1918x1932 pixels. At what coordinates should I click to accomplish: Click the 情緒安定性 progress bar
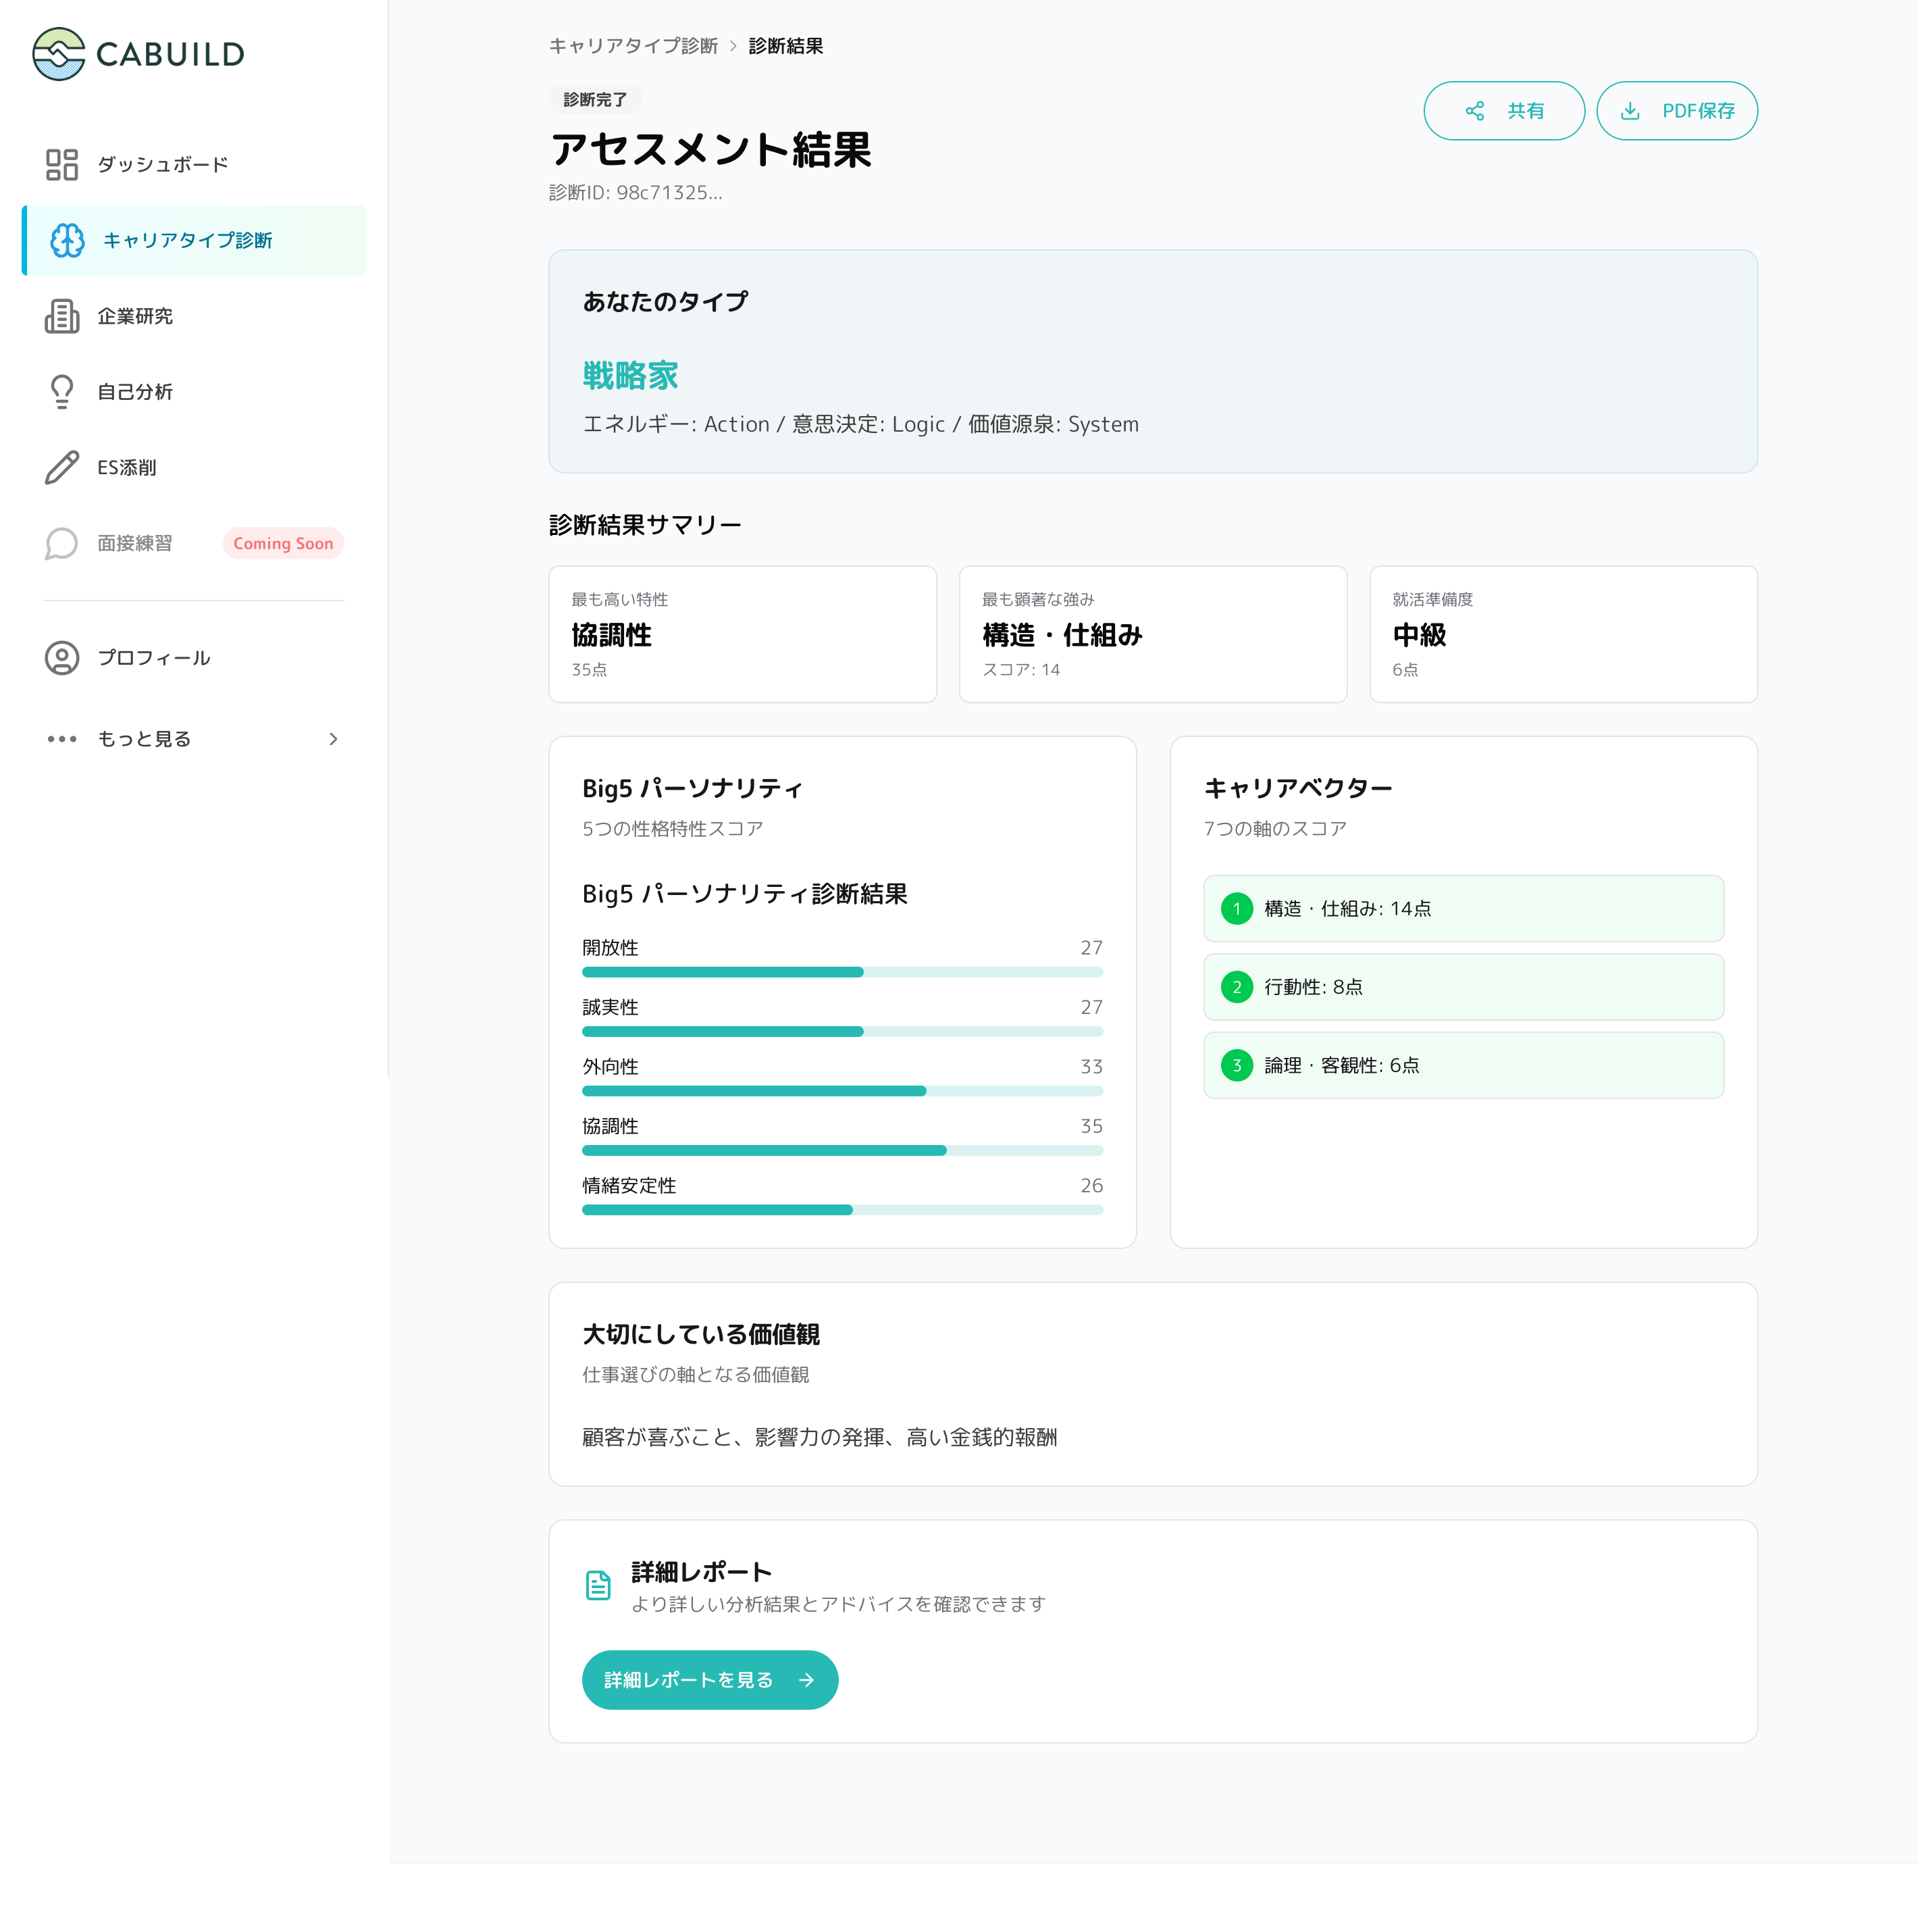(843, 1211)
